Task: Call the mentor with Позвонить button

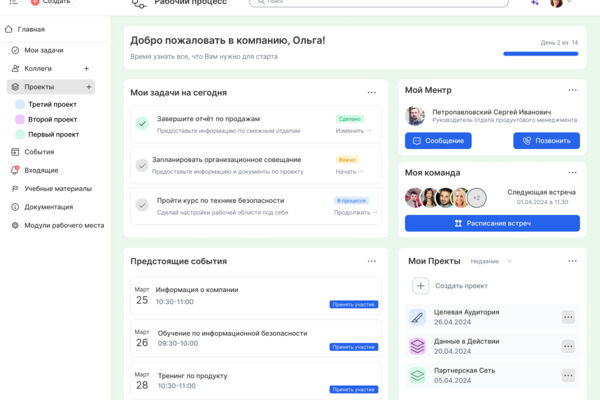Action: 546,141
